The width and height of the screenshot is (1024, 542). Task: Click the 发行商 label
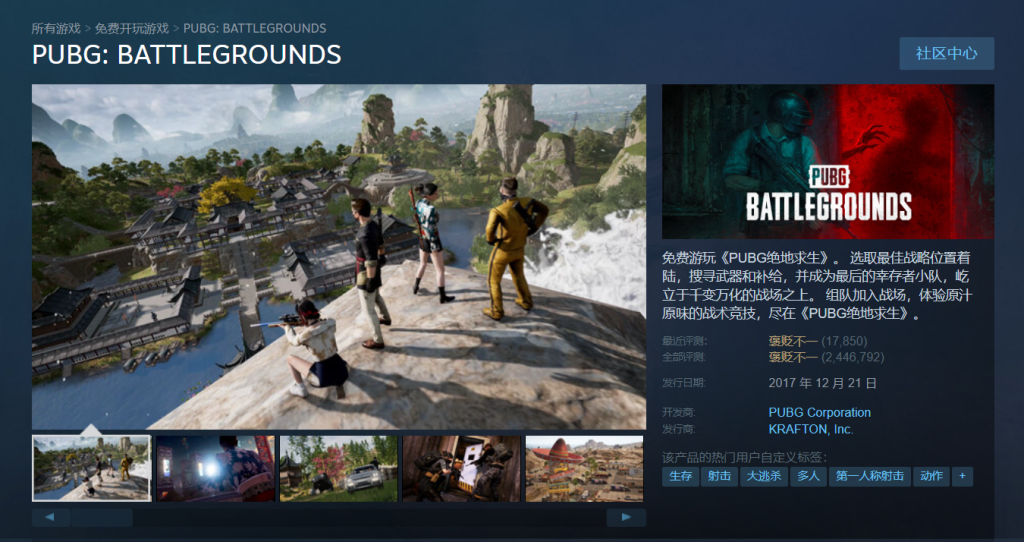(x=679, y=430)
